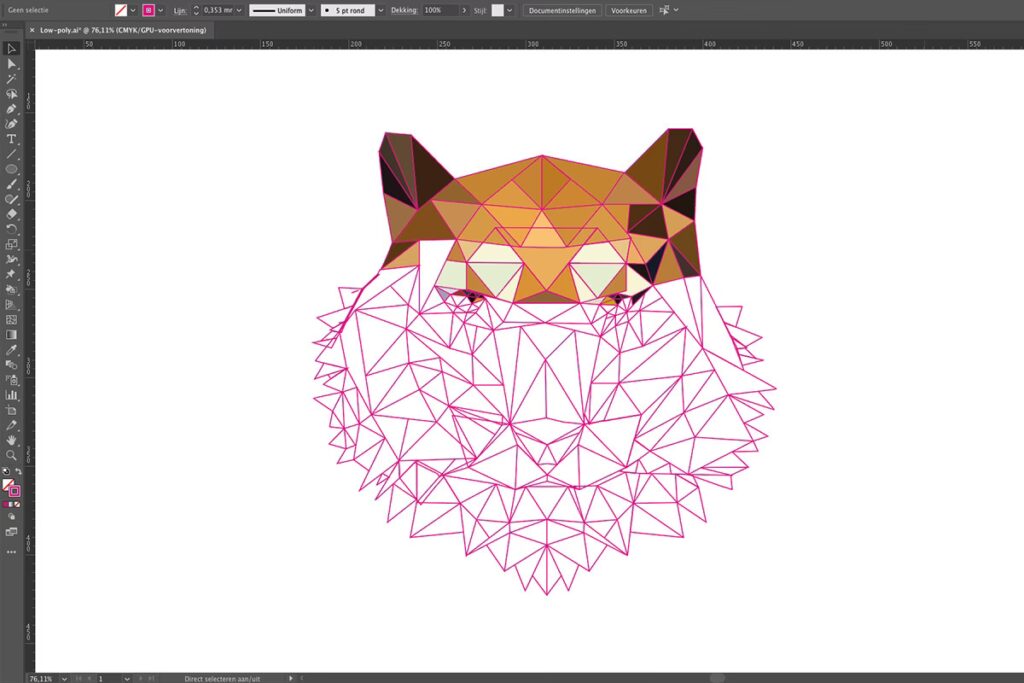Image resolution: width=1024 pixels, height=683 pixels.
Task: Choose the Ellipse shape tool
Action: coord(12,169)
